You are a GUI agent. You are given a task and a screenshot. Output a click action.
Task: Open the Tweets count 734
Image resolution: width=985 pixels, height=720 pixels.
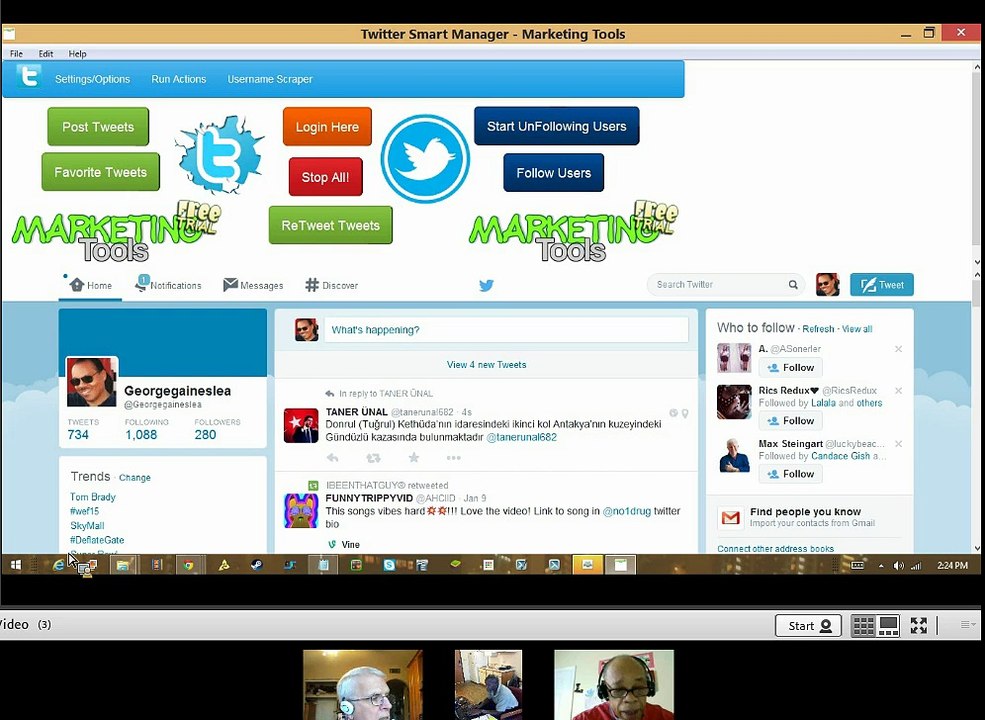coord(78,434)
